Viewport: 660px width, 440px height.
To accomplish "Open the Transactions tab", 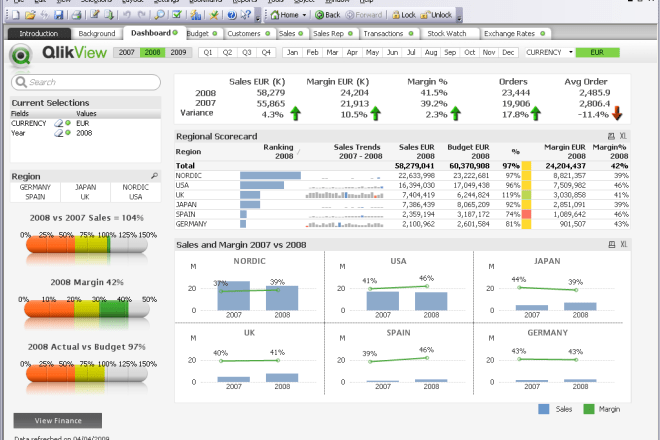I will pyautogui.click(x=388, y=33).
